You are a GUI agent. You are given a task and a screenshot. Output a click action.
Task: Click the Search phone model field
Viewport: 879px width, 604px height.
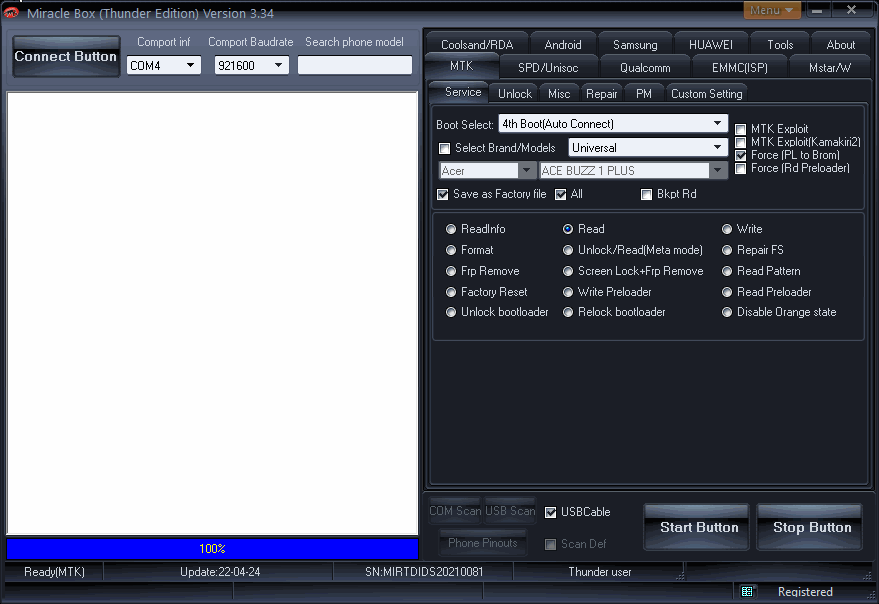point(355,65)
